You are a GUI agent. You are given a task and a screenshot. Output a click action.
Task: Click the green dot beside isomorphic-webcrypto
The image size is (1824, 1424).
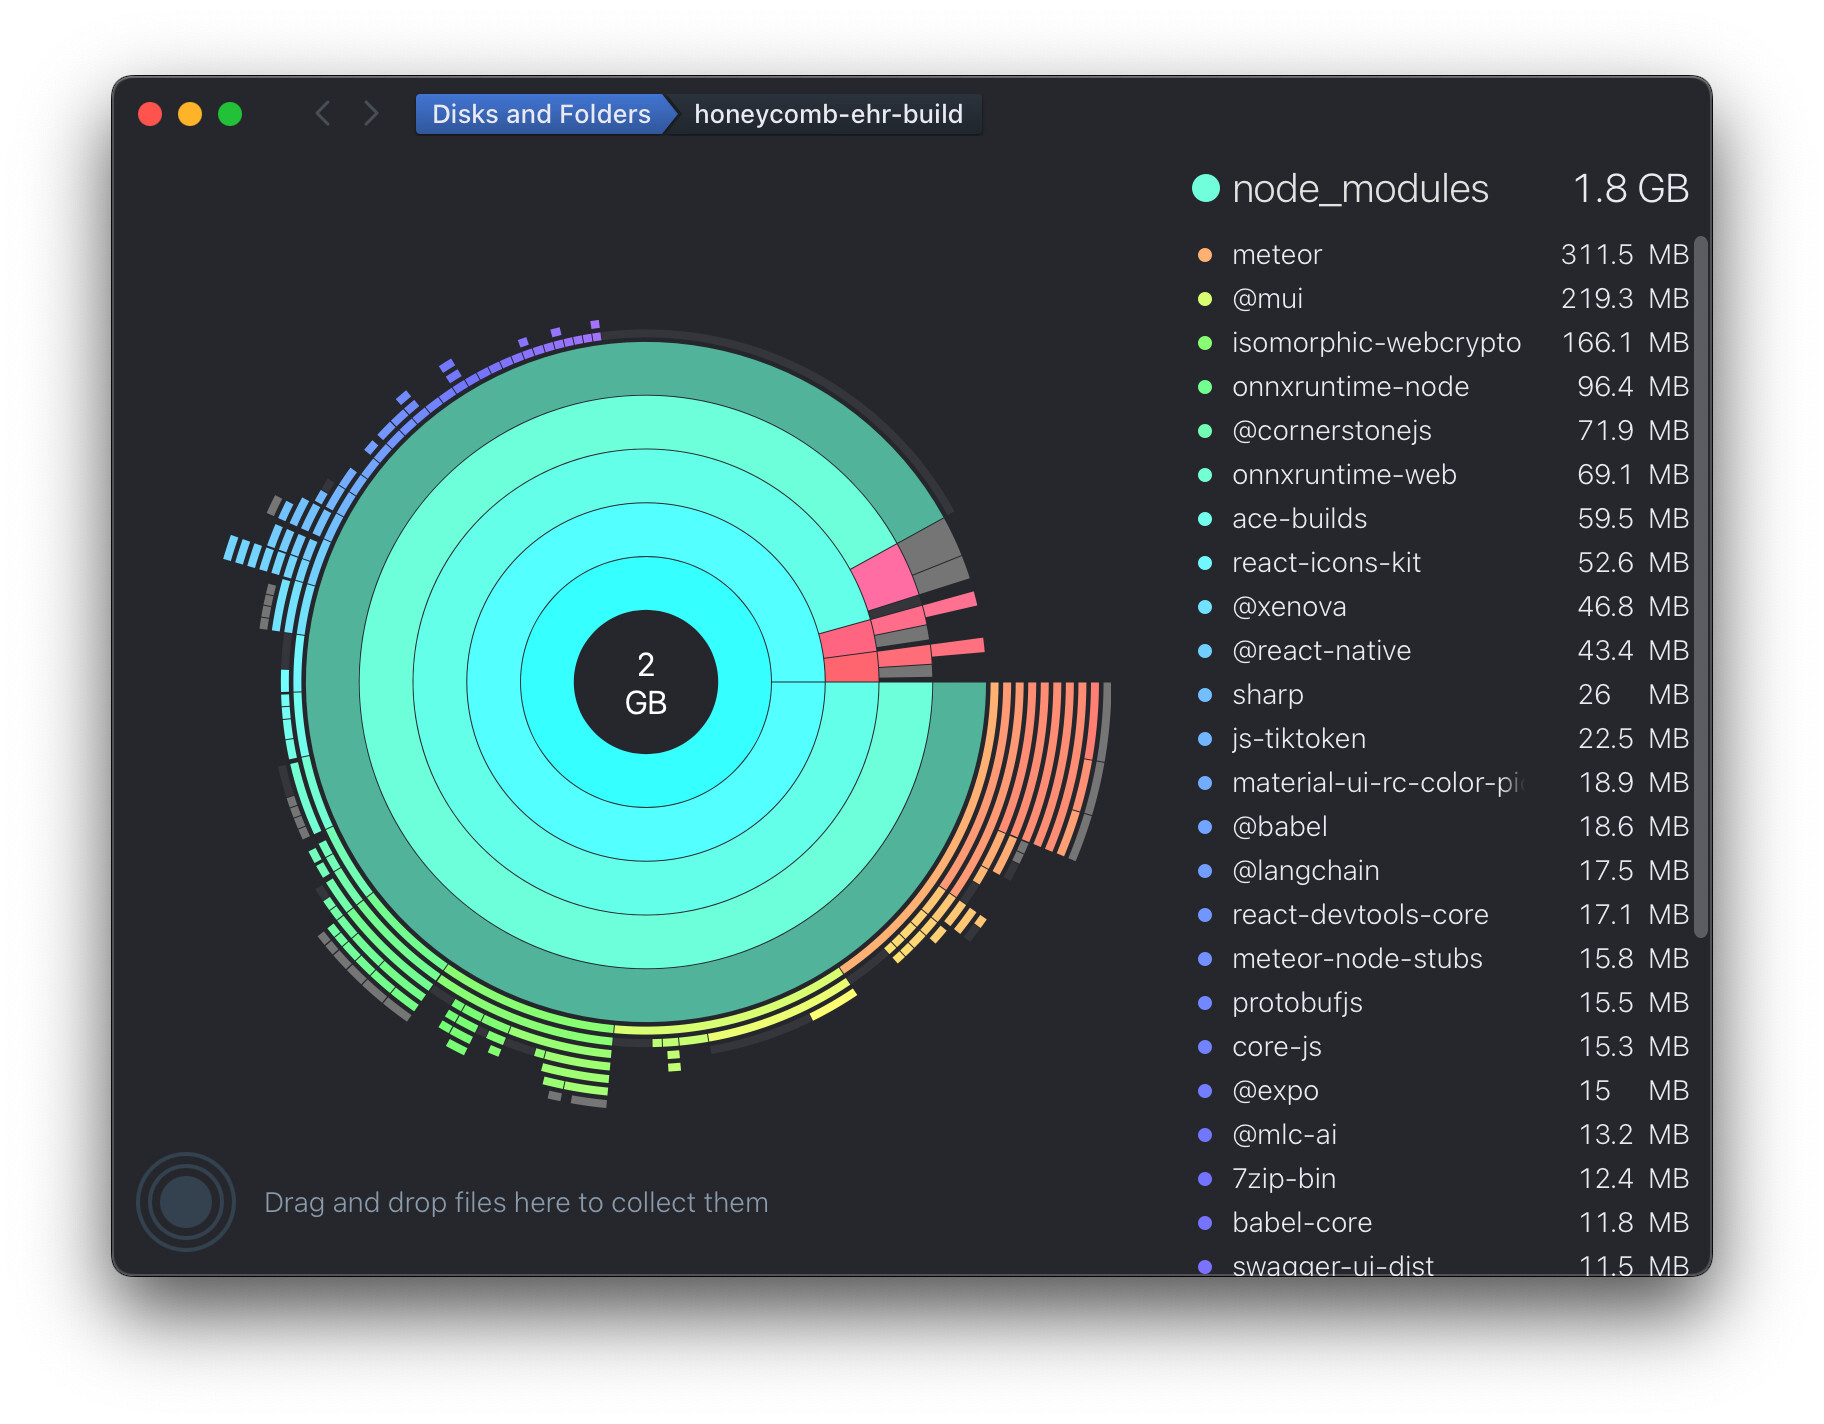click(x=1205, y=343)
